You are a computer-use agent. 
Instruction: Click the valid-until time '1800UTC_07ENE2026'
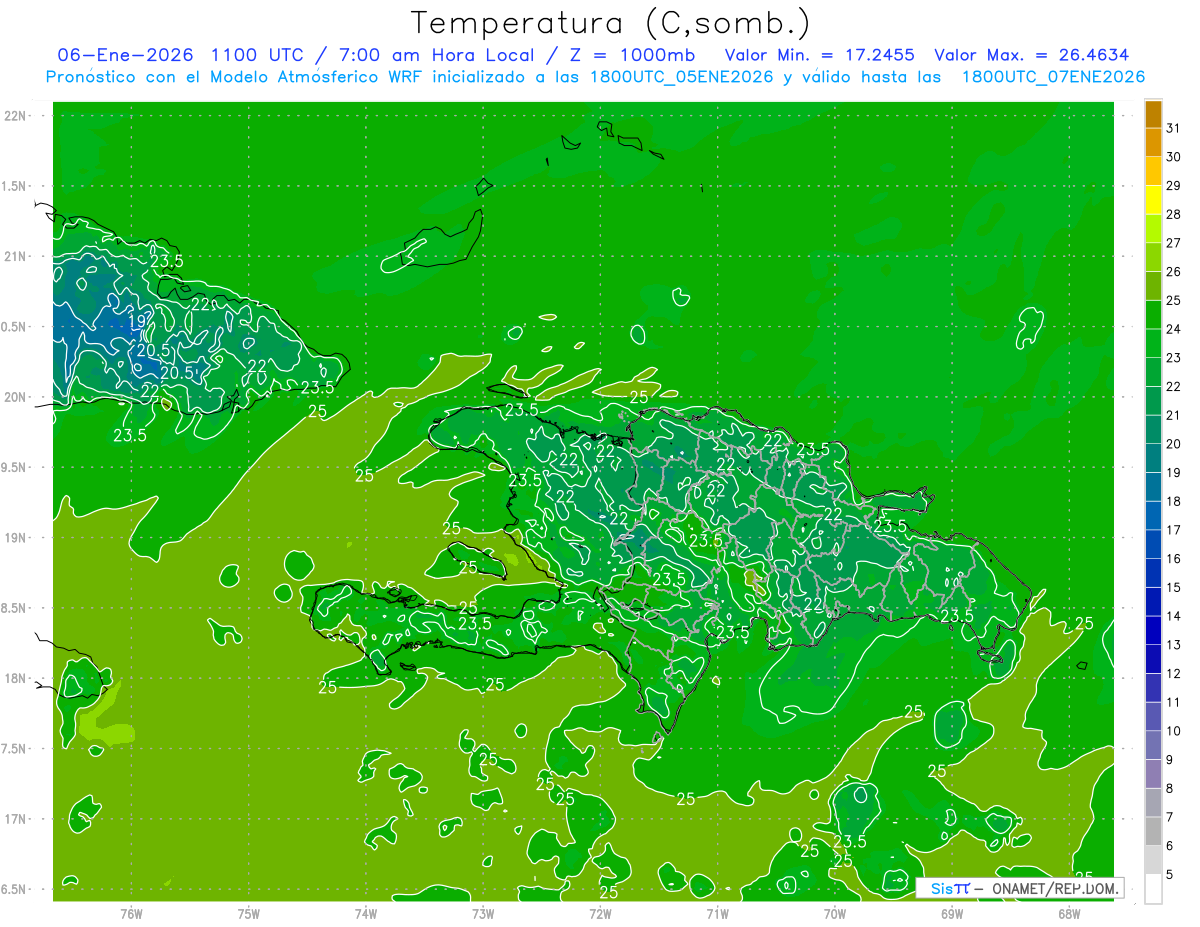click(x=1053, y=77)
